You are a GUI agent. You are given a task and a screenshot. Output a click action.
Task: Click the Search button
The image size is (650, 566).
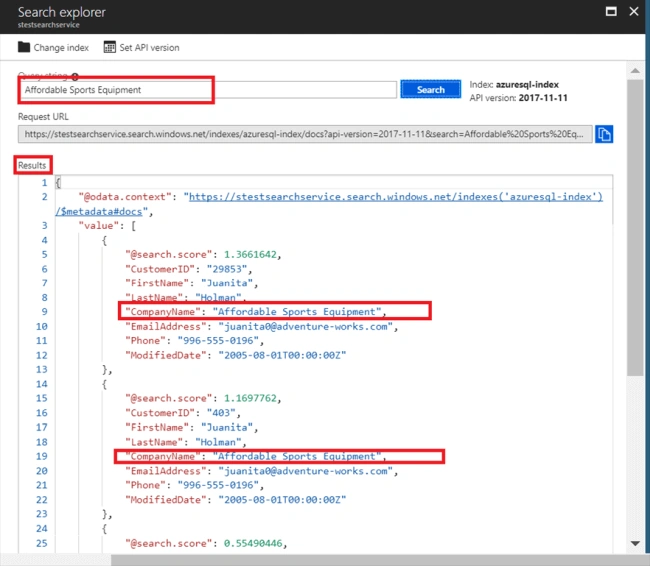(431, 90)
